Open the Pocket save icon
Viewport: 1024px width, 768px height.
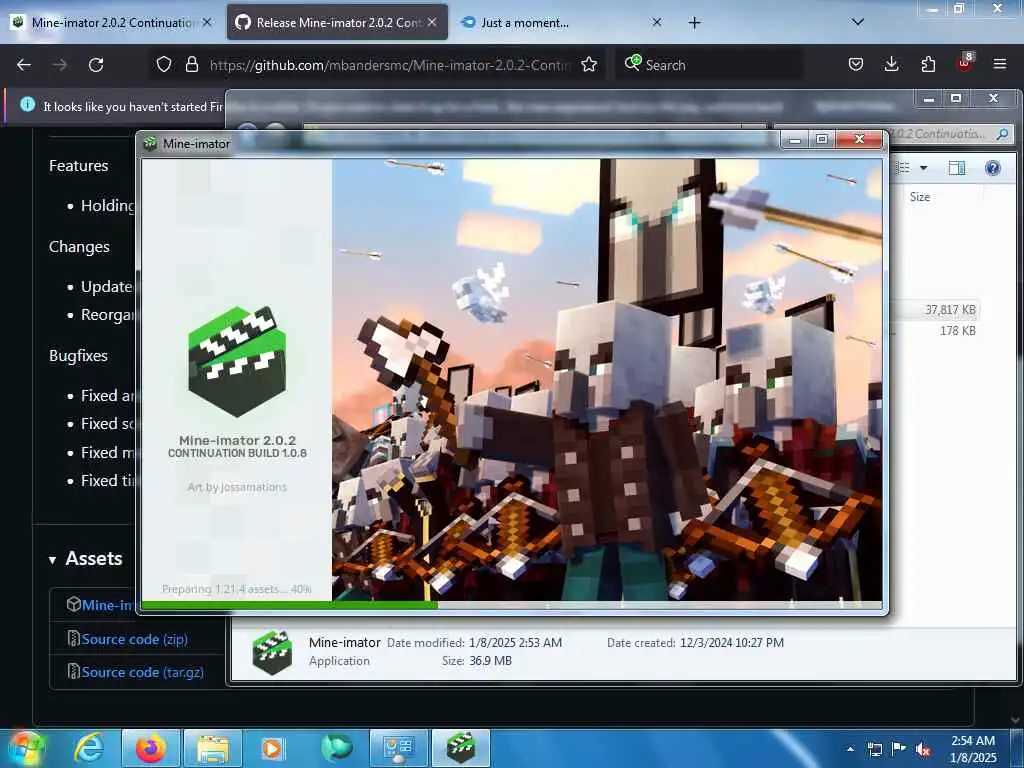pos(856,64)
